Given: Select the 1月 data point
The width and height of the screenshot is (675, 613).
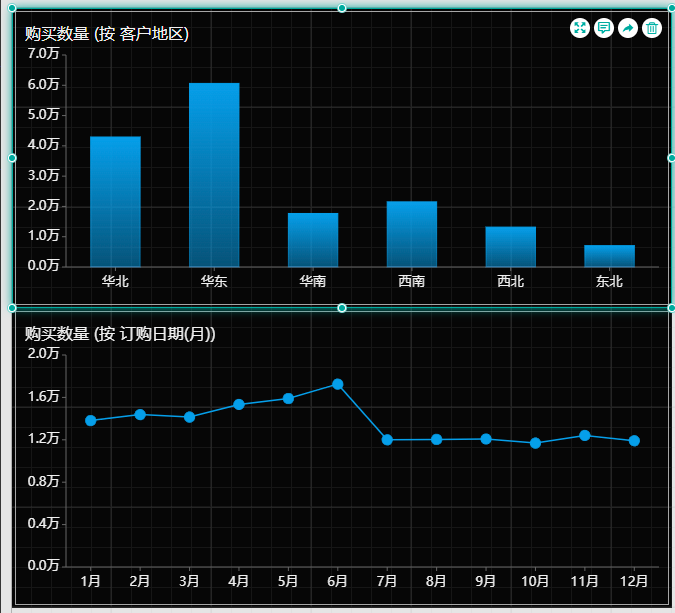Looking at the screenshot, I should tap(91, 421).
